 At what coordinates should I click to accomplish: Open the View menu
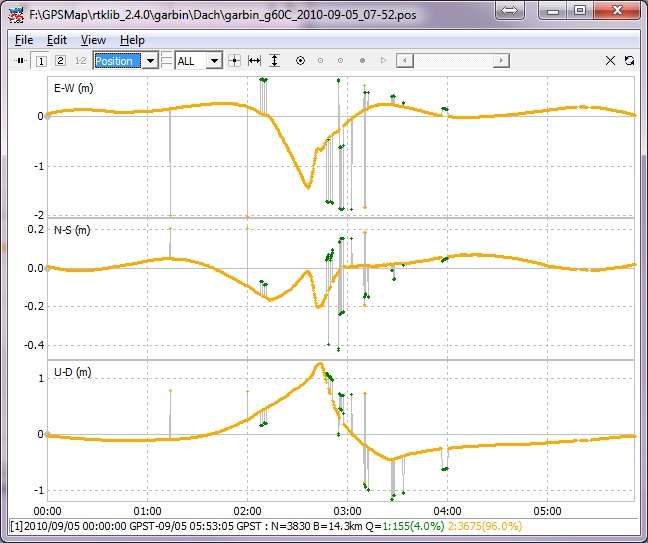[93, 40]
